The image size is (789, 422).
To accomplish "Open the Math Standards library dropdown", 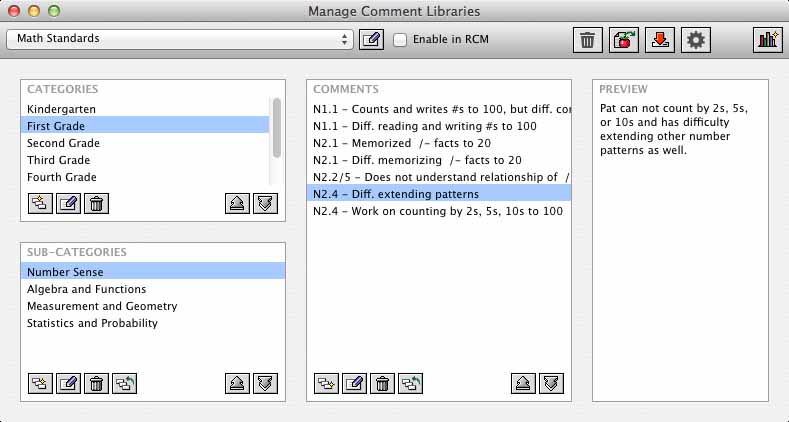I will (x=180, y=39).
